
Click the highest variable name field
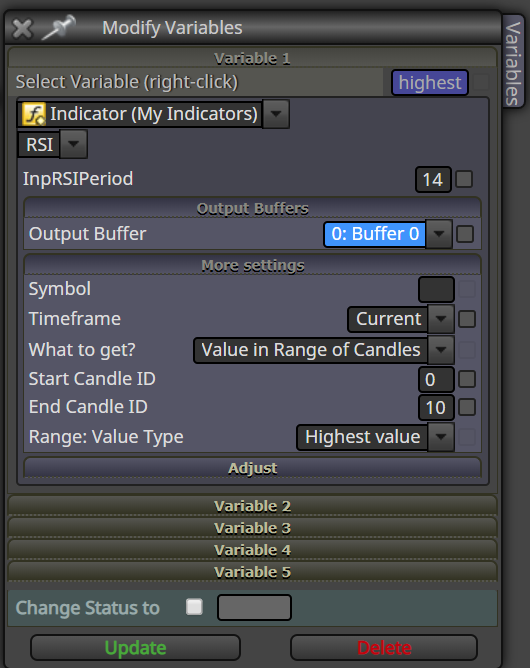[x=429, y=83]
